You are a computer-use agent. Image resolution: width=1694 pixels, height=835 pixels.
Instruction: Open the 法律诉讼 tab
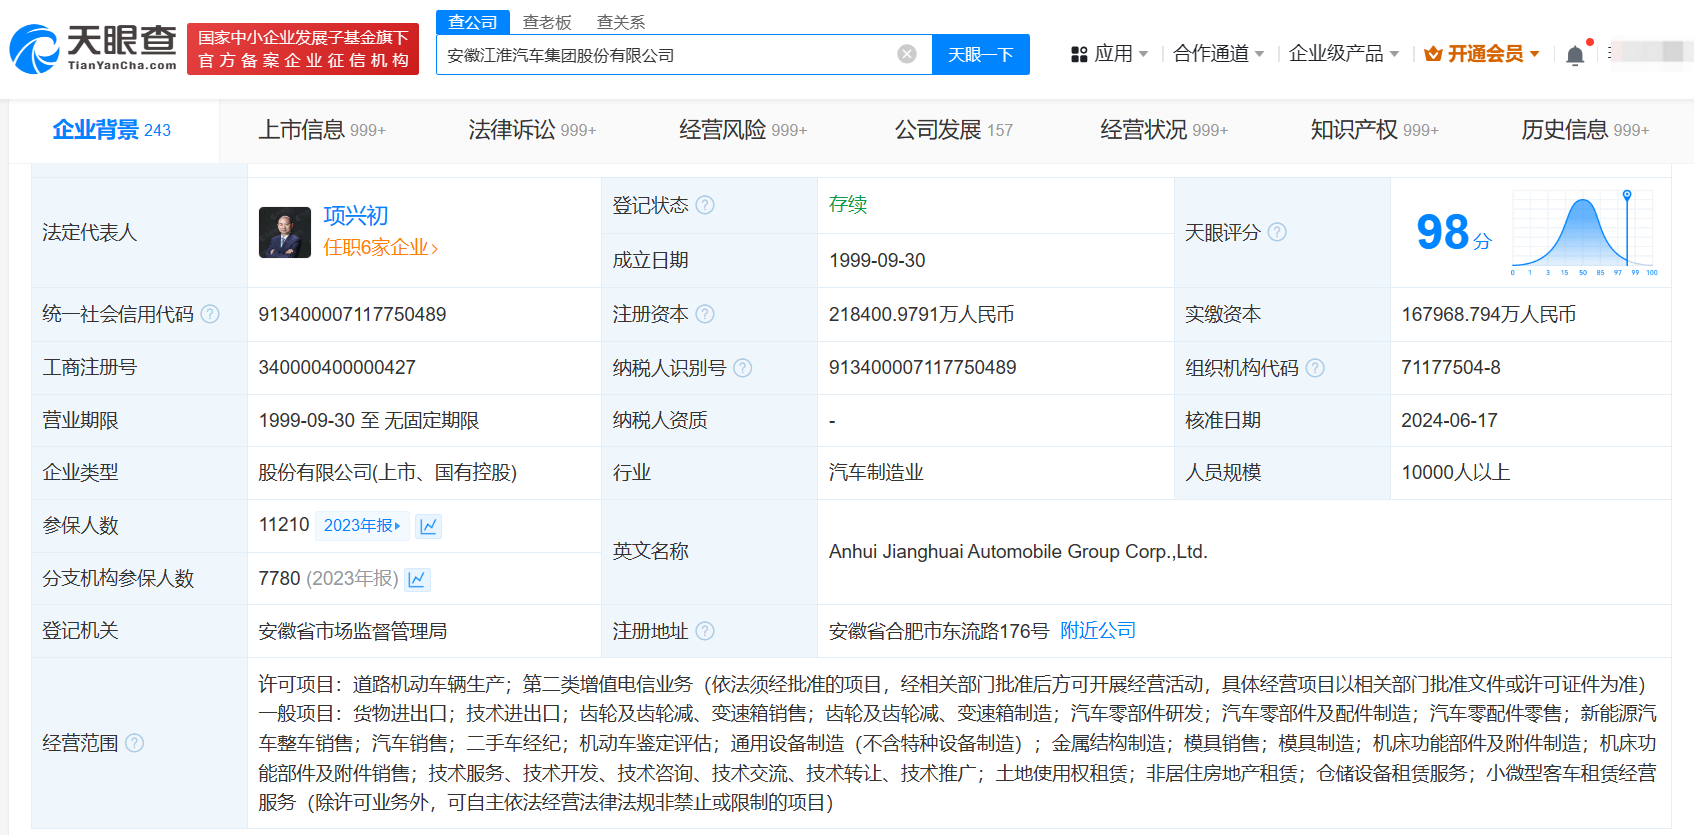pos(532,130)
